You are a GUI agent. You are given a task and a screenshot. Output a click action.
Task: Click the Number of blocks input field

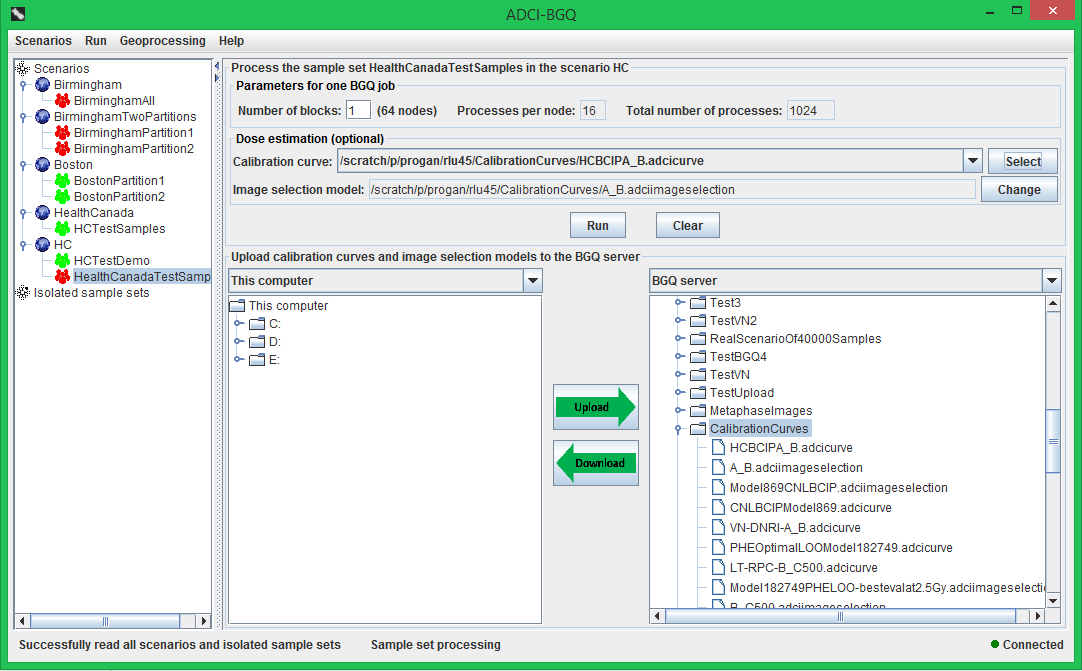[358, 110]
